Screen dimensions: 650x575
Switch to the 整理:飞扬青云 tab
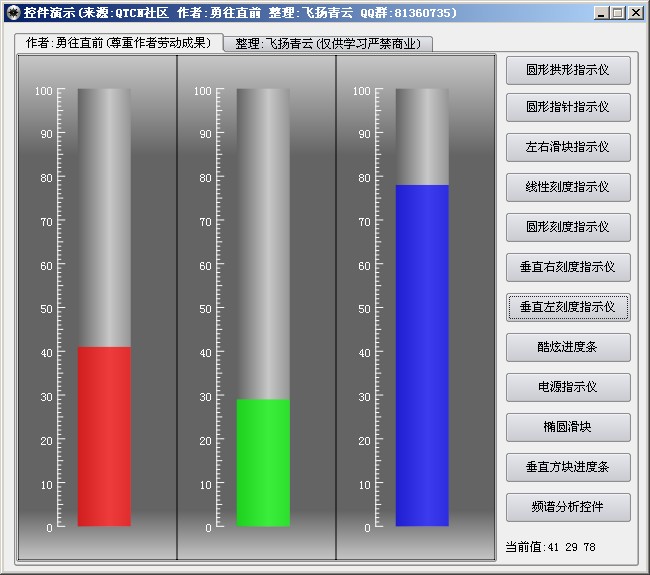tap(328, 44)
